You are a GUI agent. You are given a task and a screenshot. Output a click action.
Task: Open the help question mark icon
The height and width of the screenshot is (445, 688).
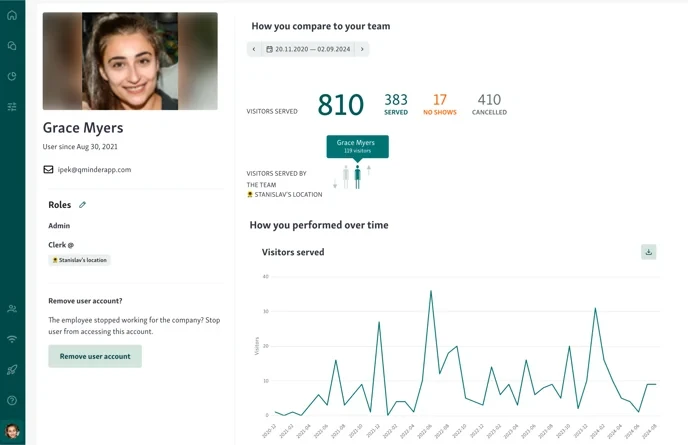coord(12,399)
